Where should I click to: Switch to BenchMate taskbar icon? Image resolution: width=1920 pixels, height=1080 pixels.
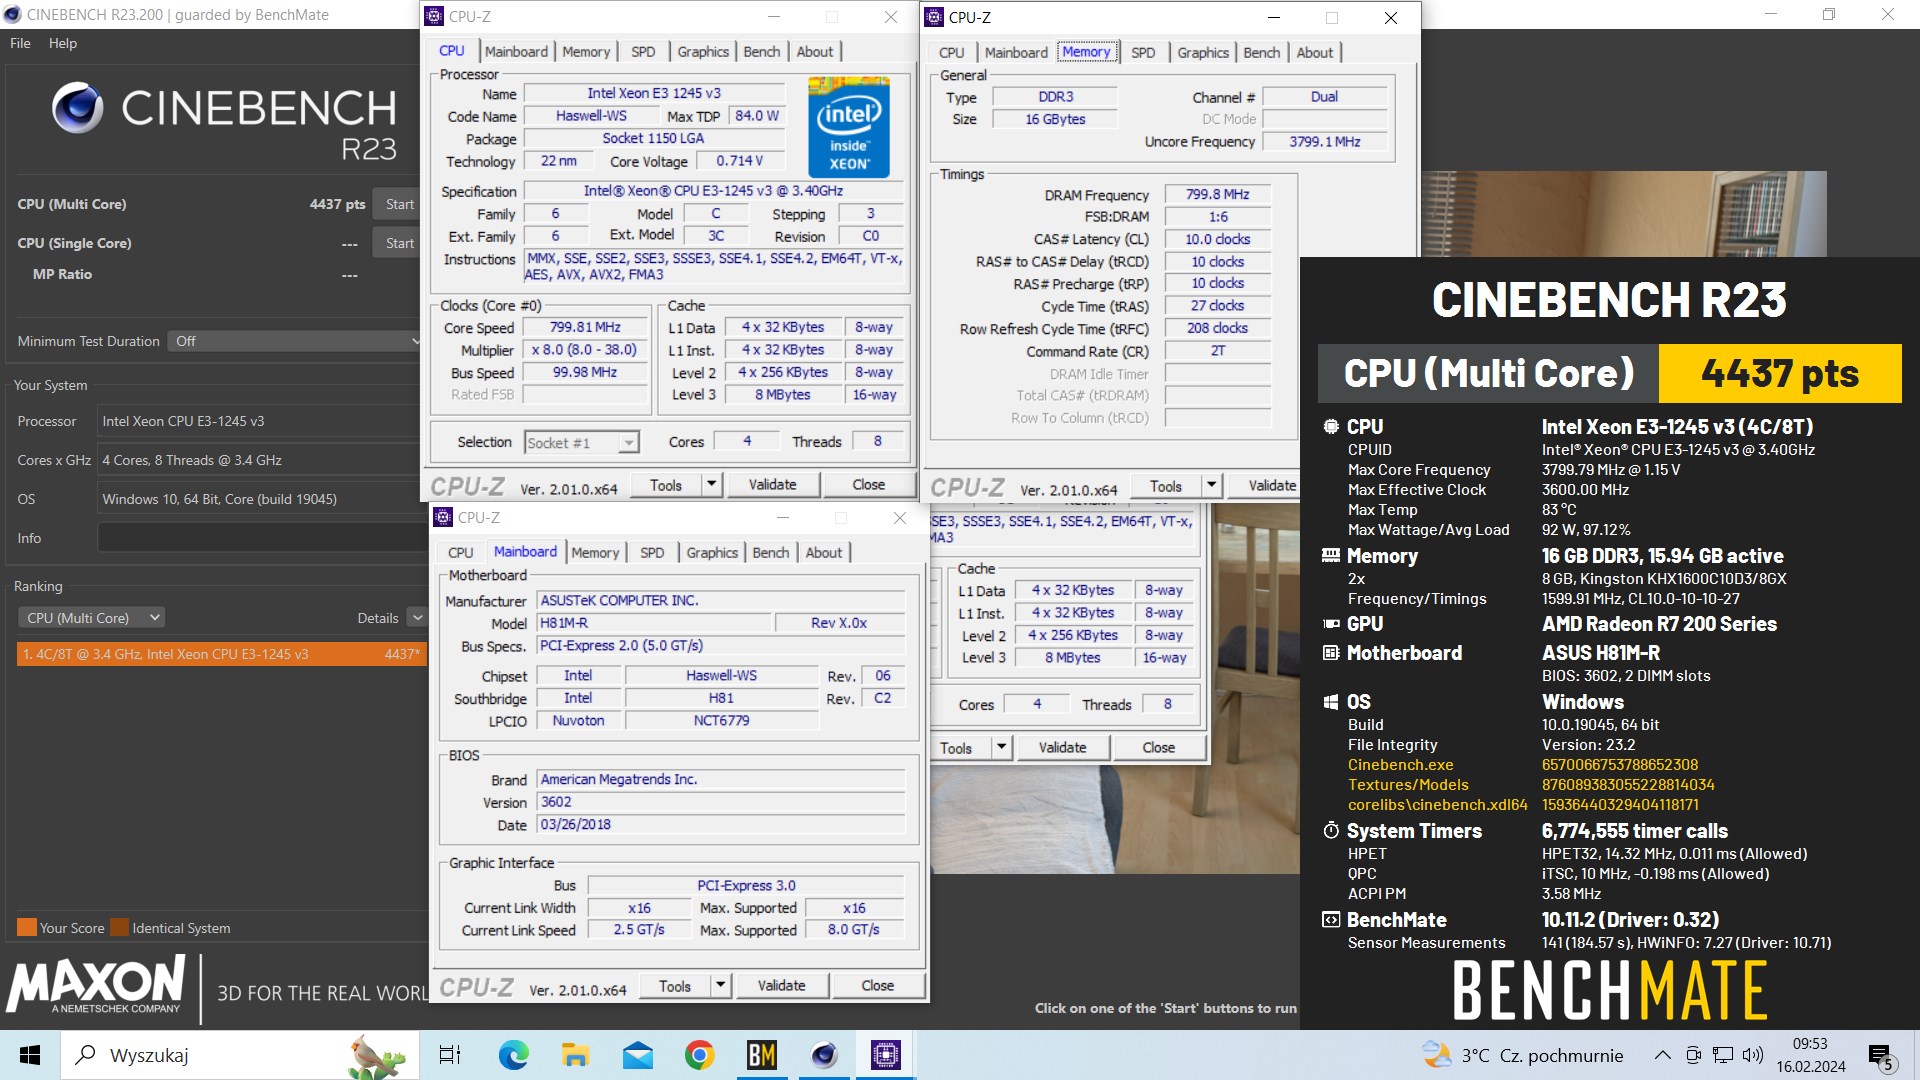761,1055
